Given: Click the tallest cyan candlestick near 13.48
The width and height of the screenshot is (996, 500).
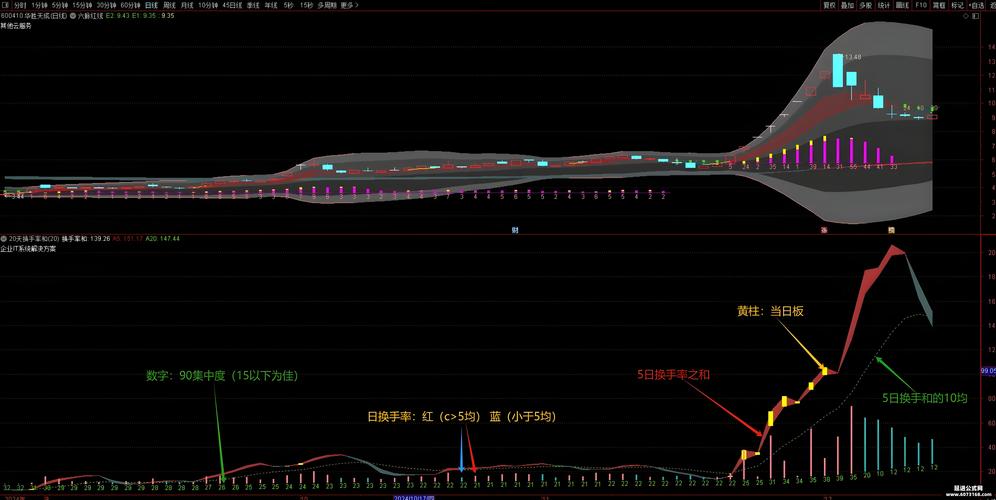Looking at the screenshot, I should [x=838, y=70].
